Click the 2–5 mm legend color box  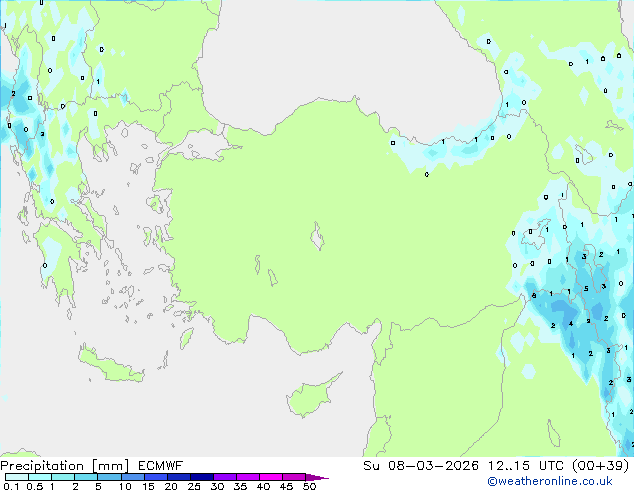(x=86, y=477)
